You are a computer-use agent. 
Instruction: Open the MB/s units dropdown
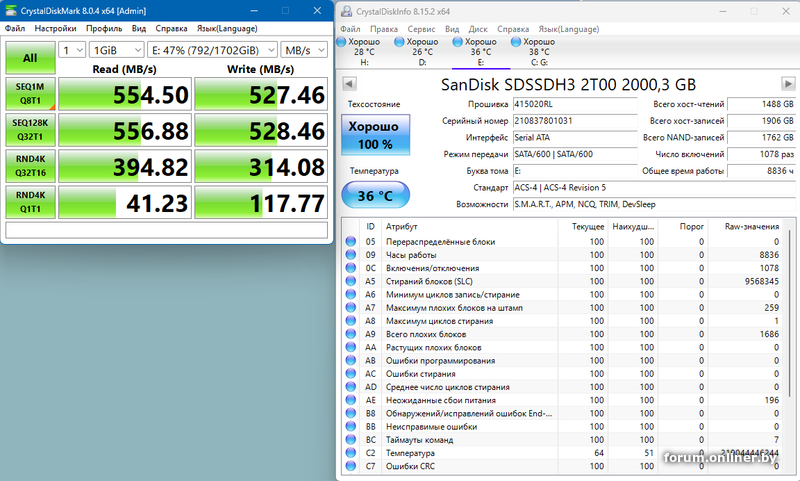(302, 49)
